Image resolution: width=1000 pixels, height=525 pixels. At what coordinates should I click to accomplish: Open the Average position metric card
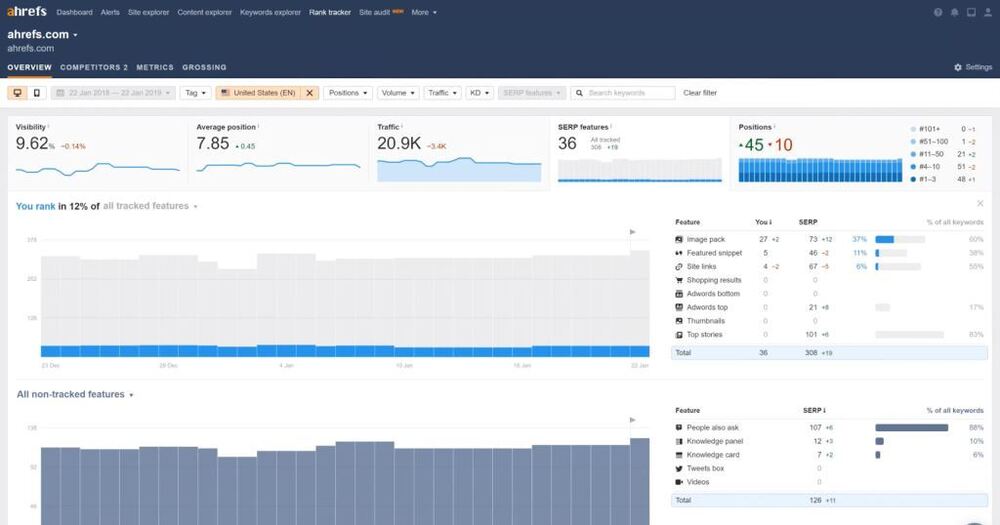click(x=278, y=152)
